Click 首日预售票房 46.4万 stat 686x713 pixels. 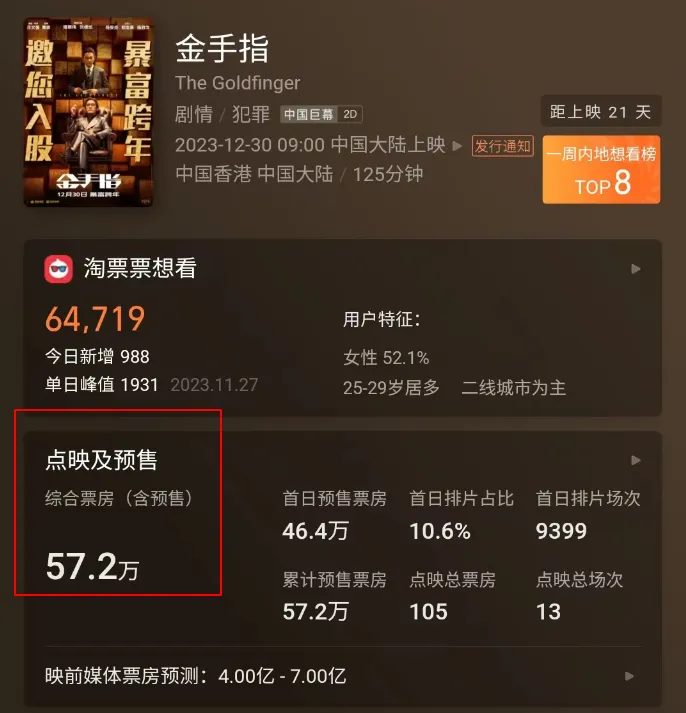[335, 516]
